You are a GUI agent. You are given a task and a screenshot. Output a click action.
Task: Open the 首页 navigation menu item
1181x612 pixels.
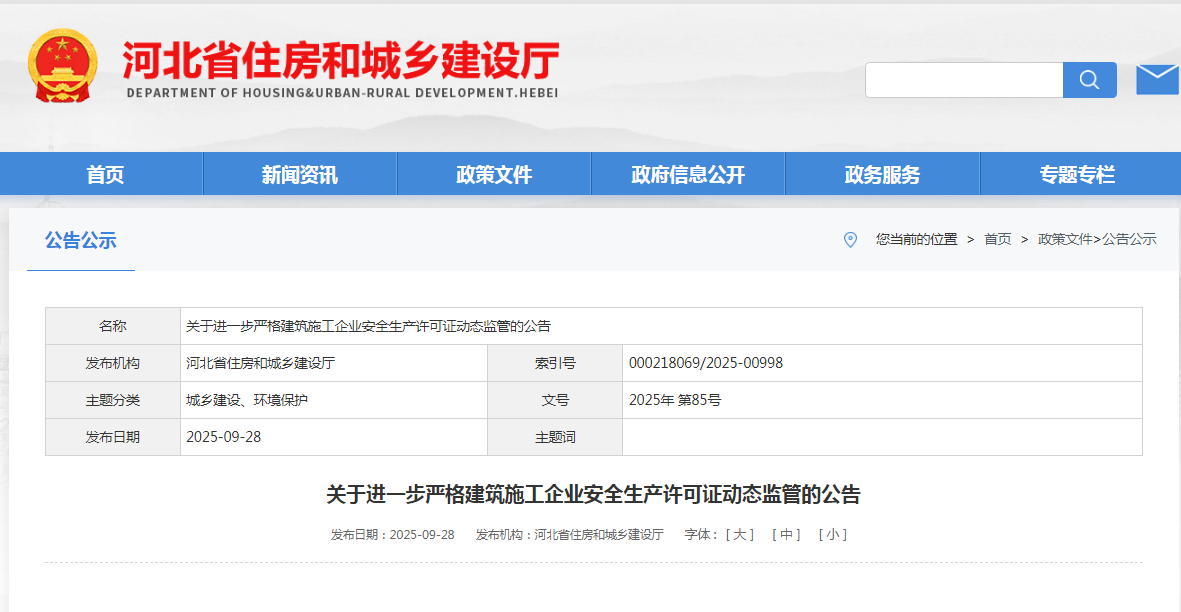click(105, 175)
